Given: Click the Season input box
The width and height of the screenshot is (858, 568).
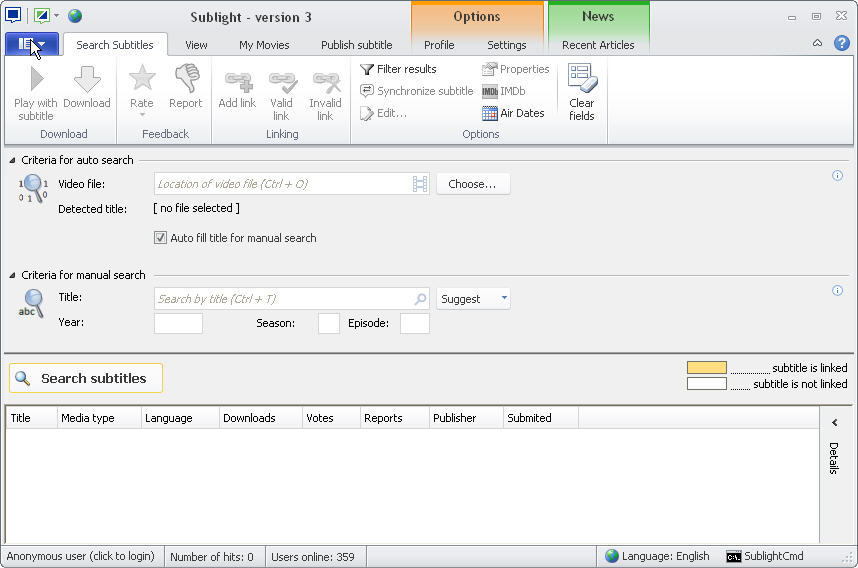Looking at the screenshot, I should coord(329,323).
